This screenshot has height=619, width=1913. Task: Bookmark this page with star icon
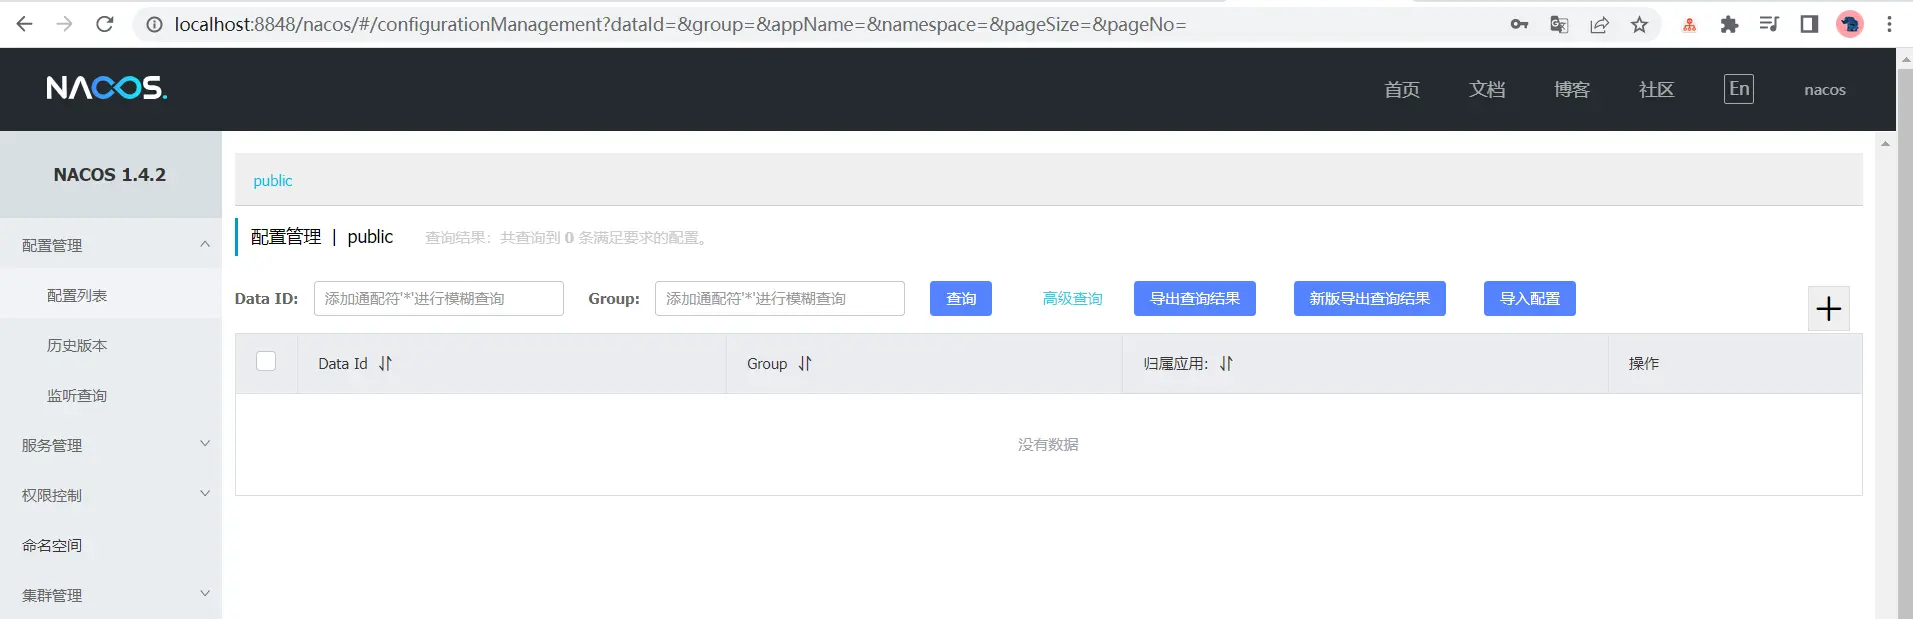[1639, 24]
